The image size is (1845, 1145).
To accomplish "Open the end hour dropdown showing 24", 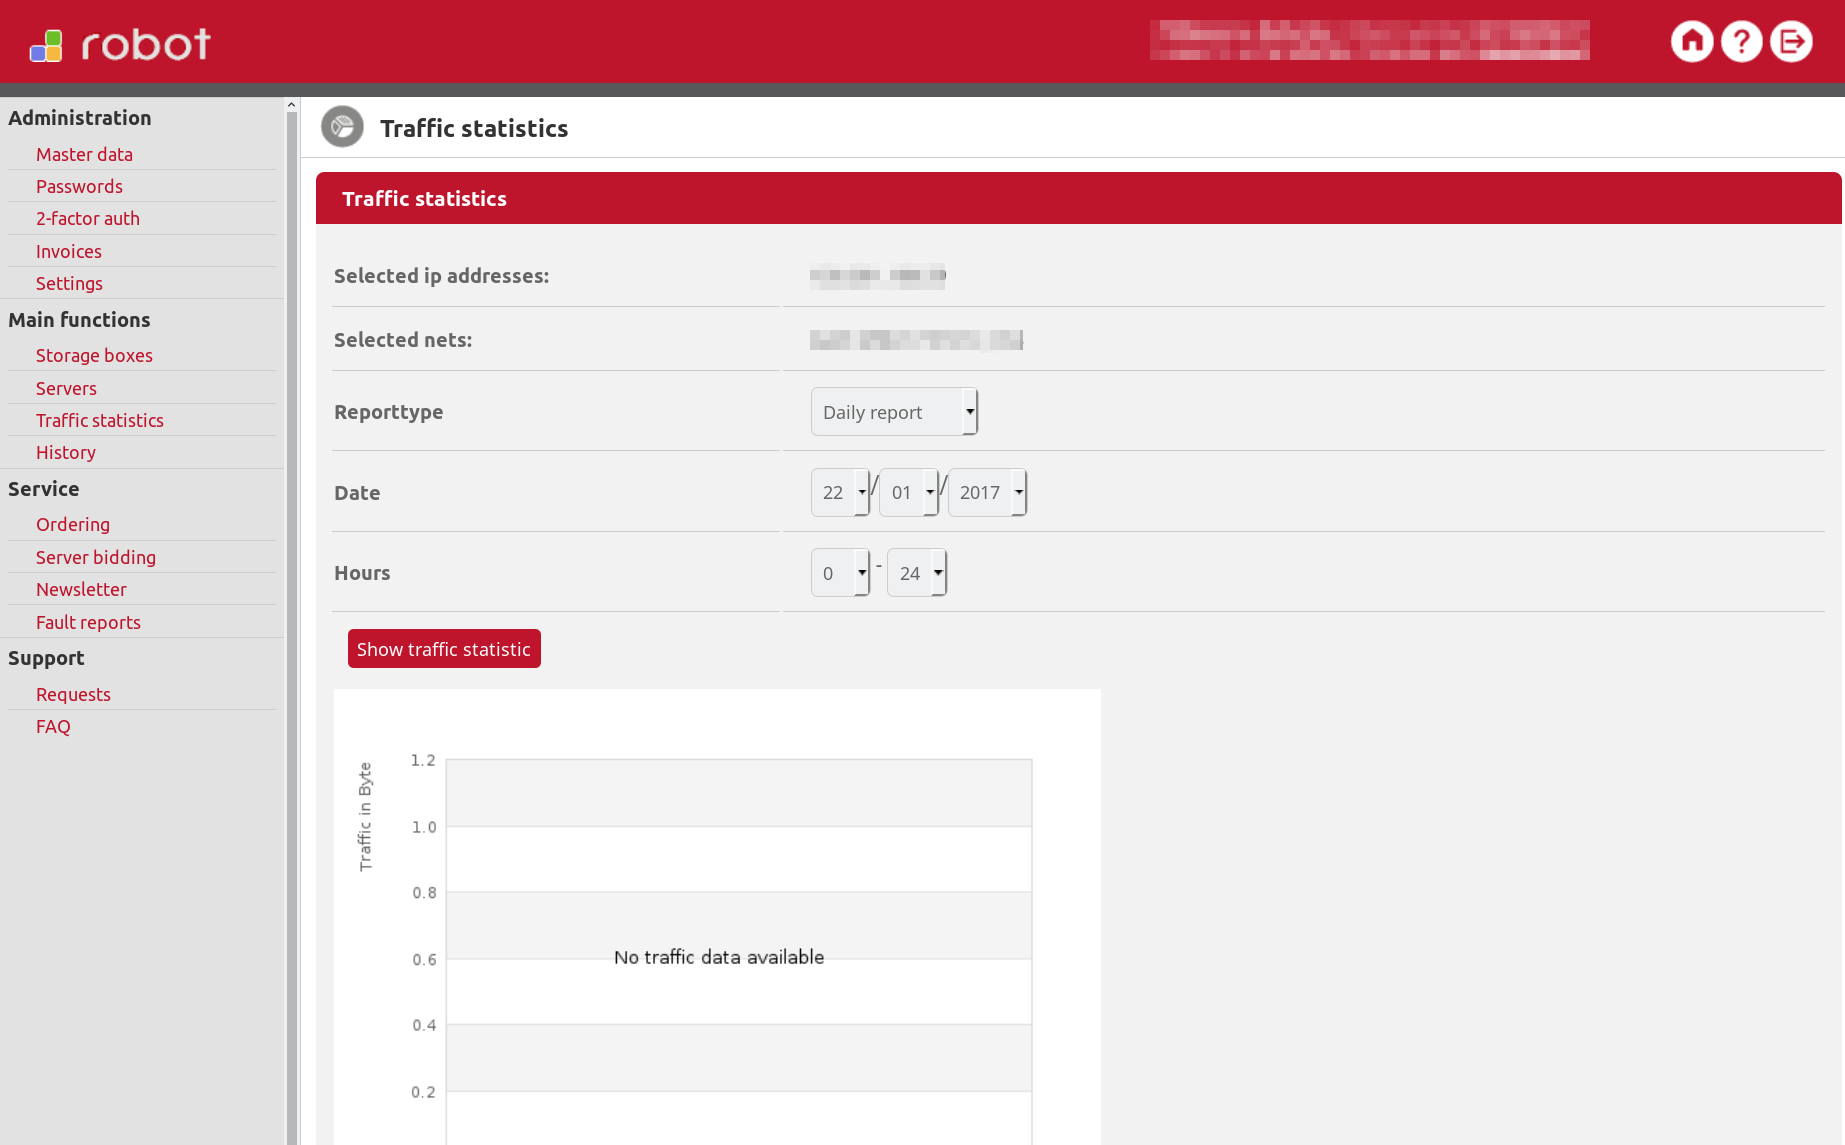I will [x=916, y=573].
